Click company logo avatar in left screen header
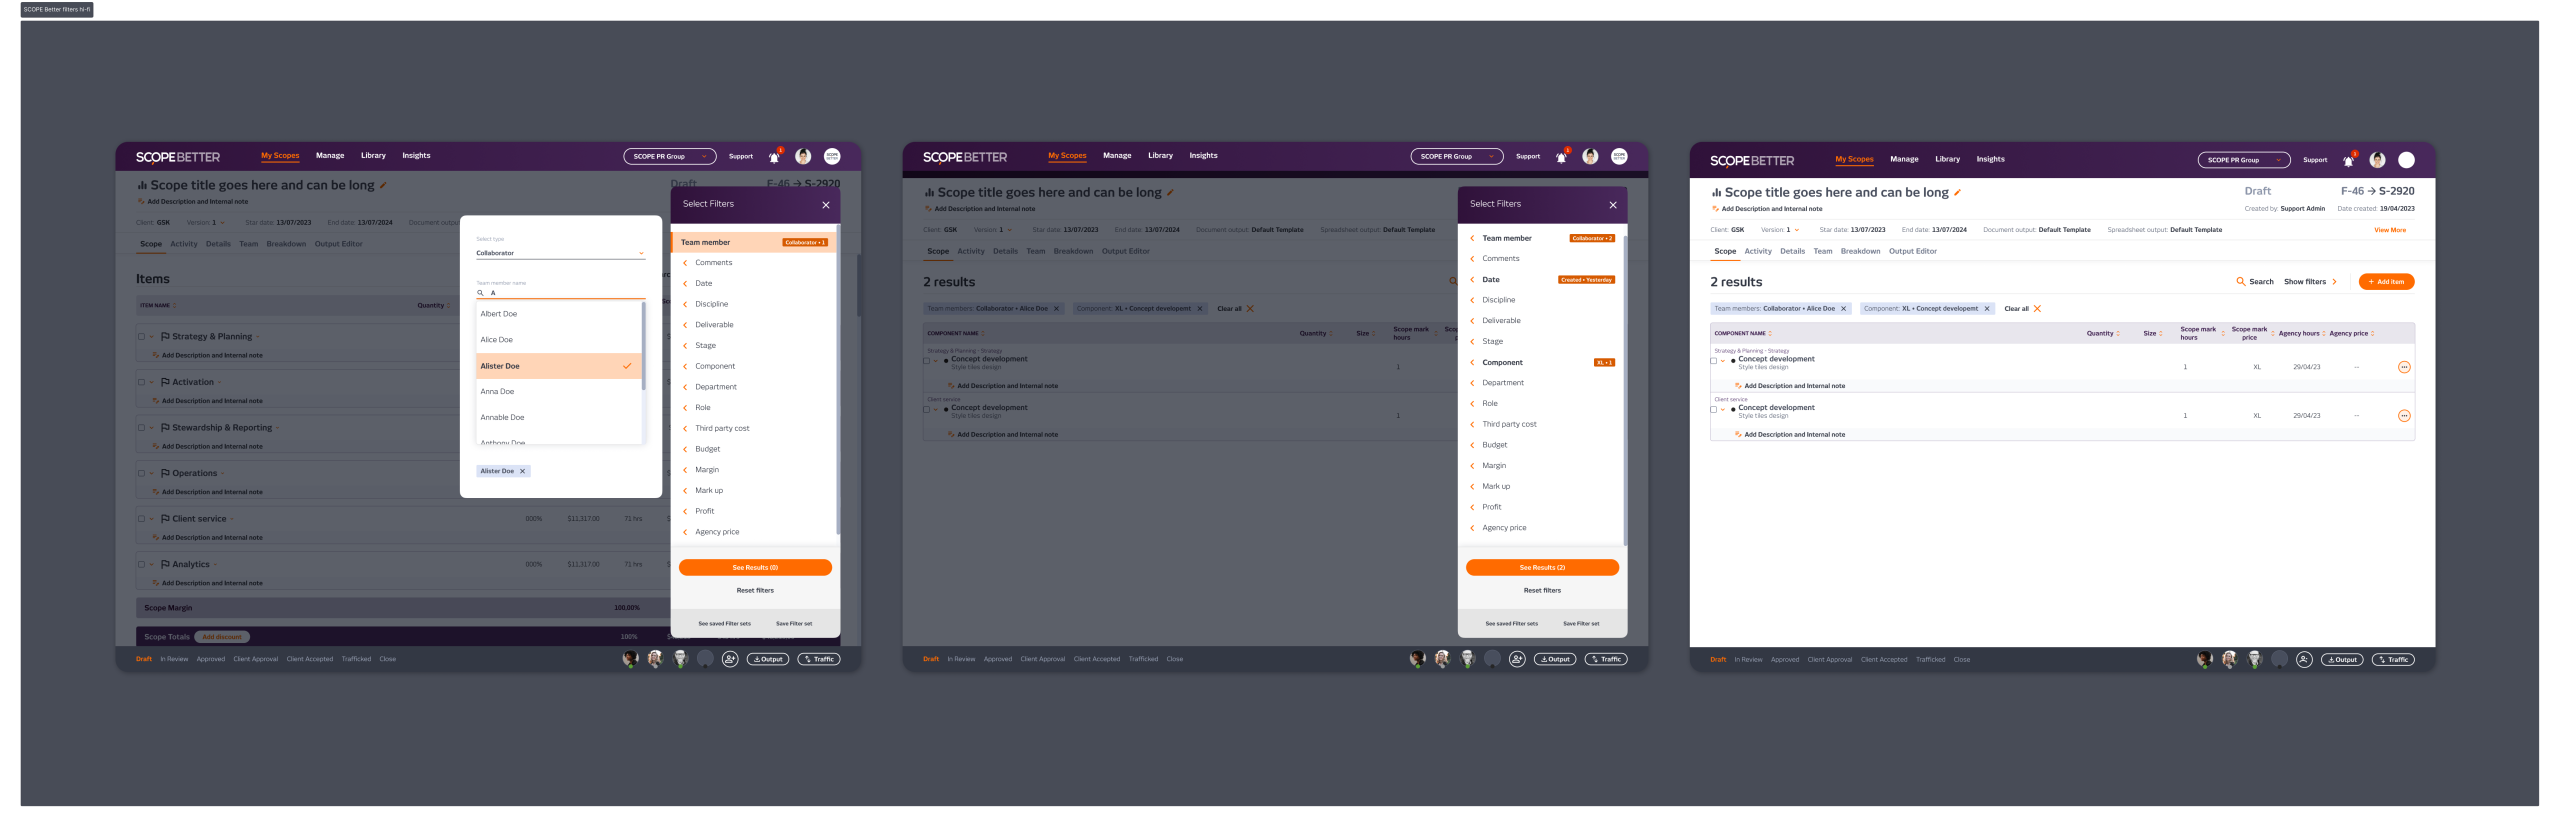Screen dimensions: 2560x827 (x=832, y=156)
